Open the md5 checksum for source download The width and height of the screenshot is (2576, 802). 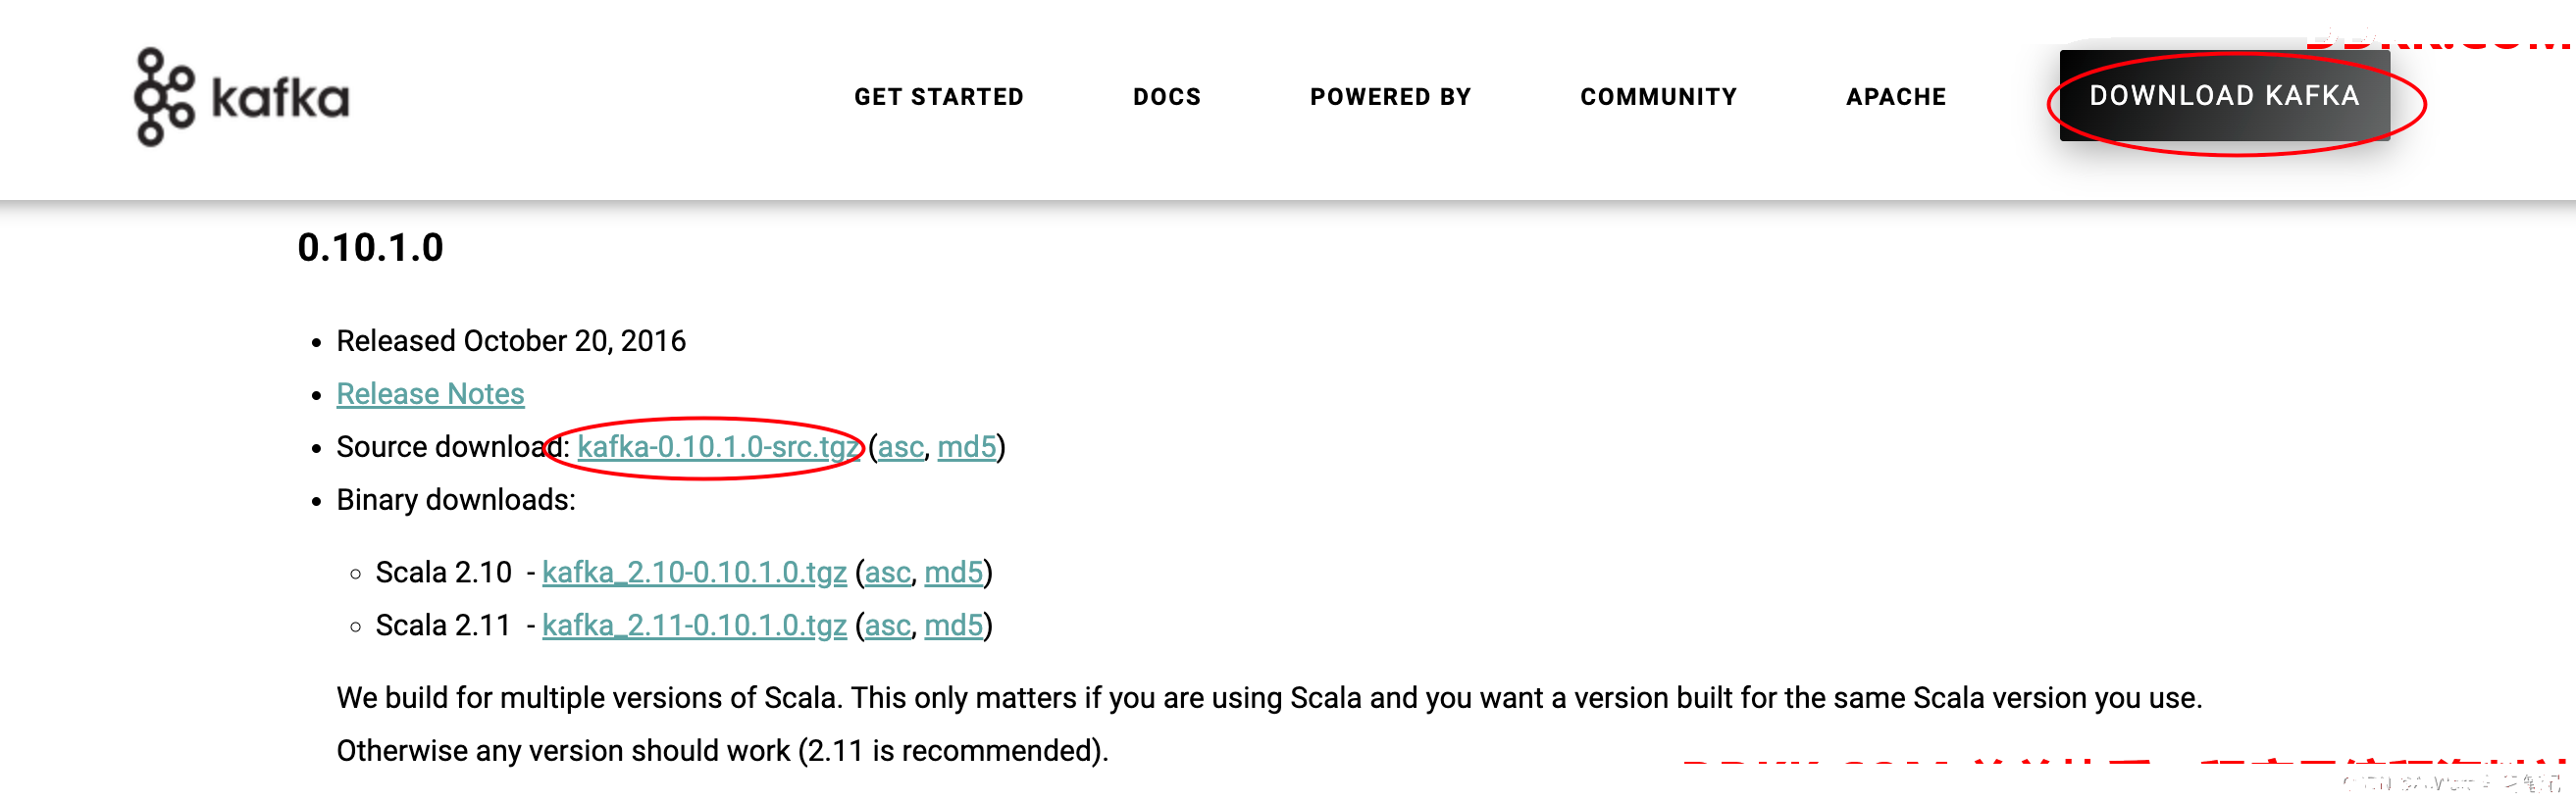pos(966,447)
